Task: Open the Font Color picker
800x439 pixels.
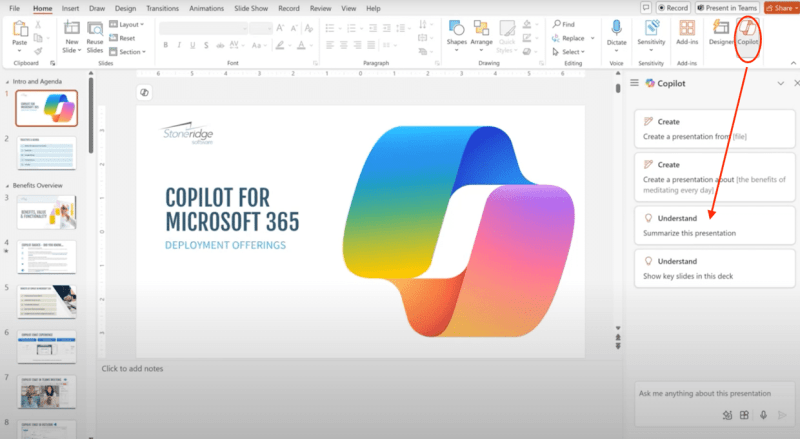Action: click(304, 45)
